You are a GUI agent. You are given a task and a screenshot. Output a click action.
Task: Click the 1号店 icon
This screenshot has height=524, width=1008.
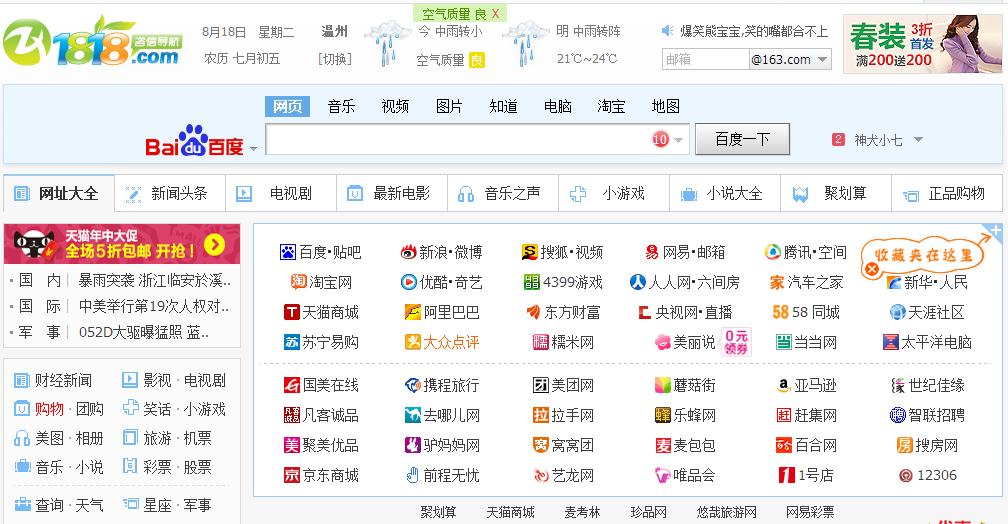point(786,475)
